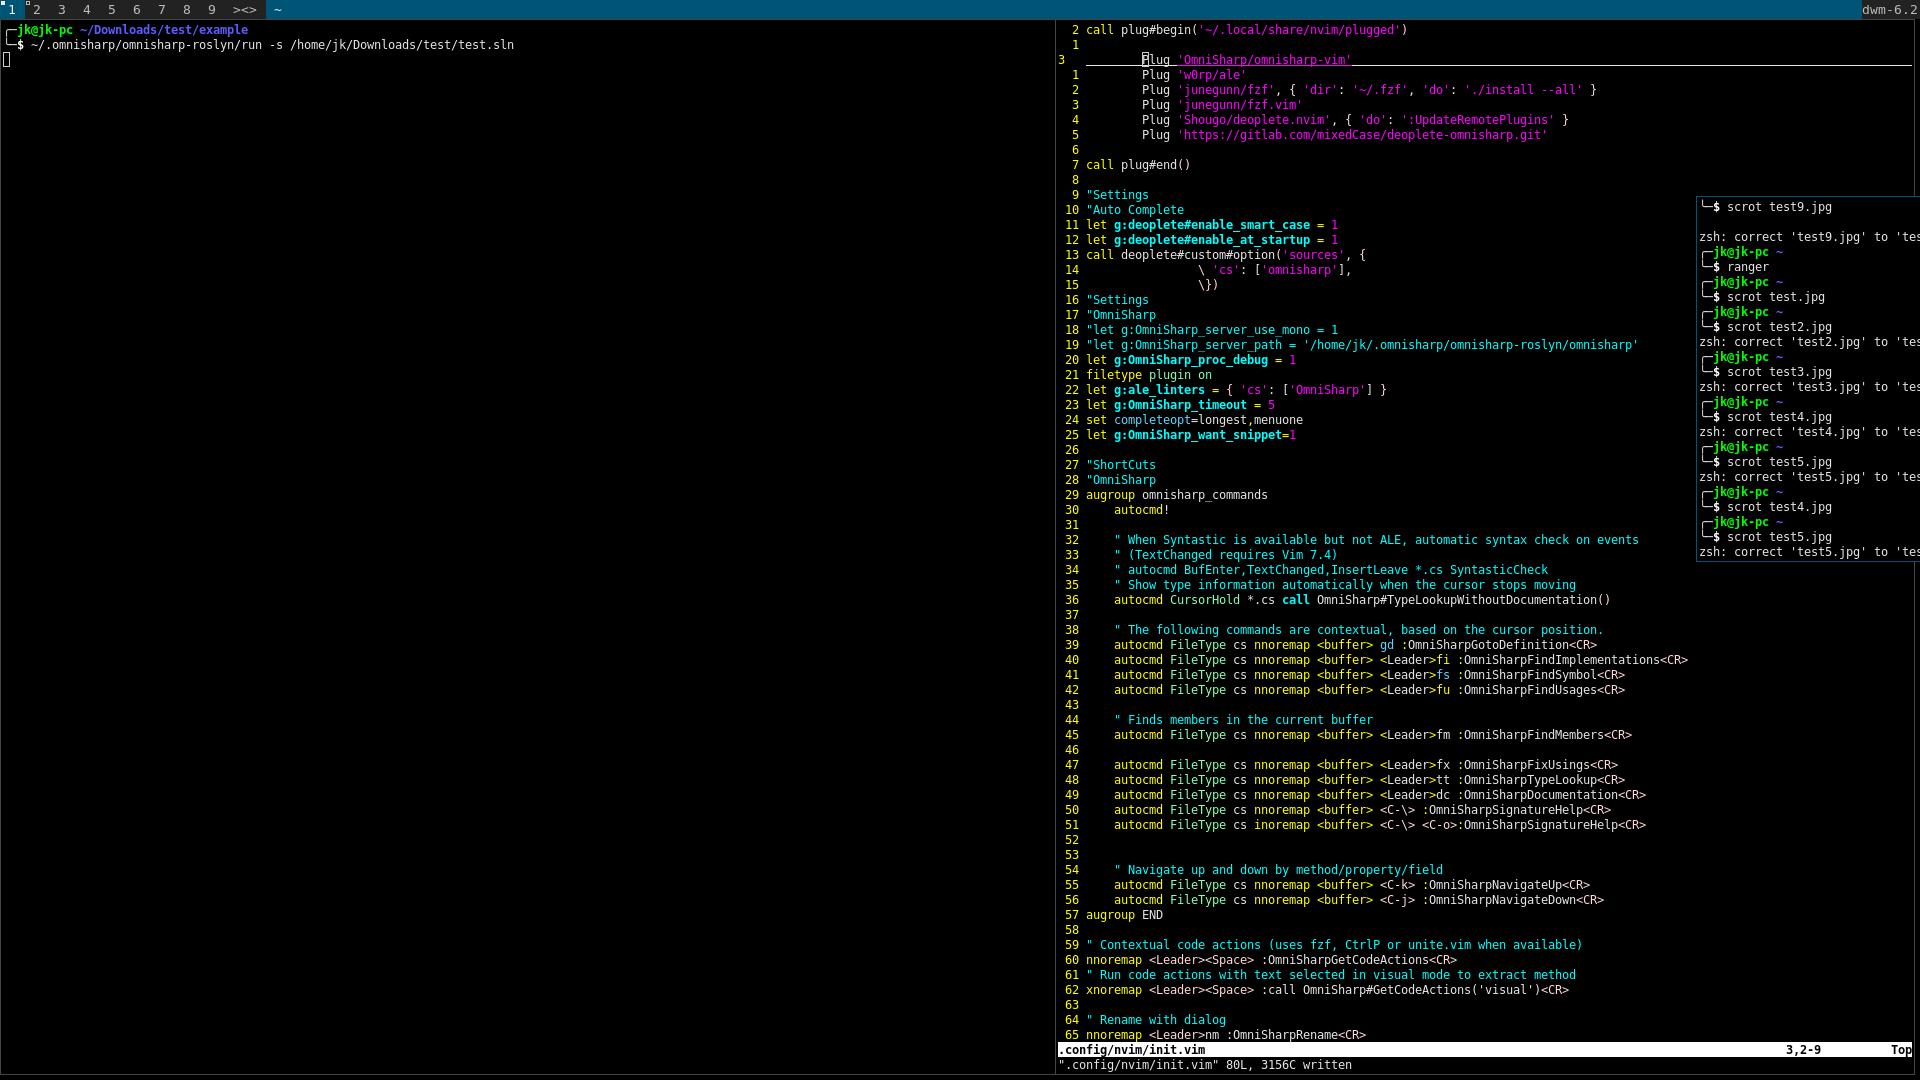Viewport: 1920px width, 1080px height.
Task: Click the <C-j> OmniSharpNavigateDown mapping
Action: 1359,900
